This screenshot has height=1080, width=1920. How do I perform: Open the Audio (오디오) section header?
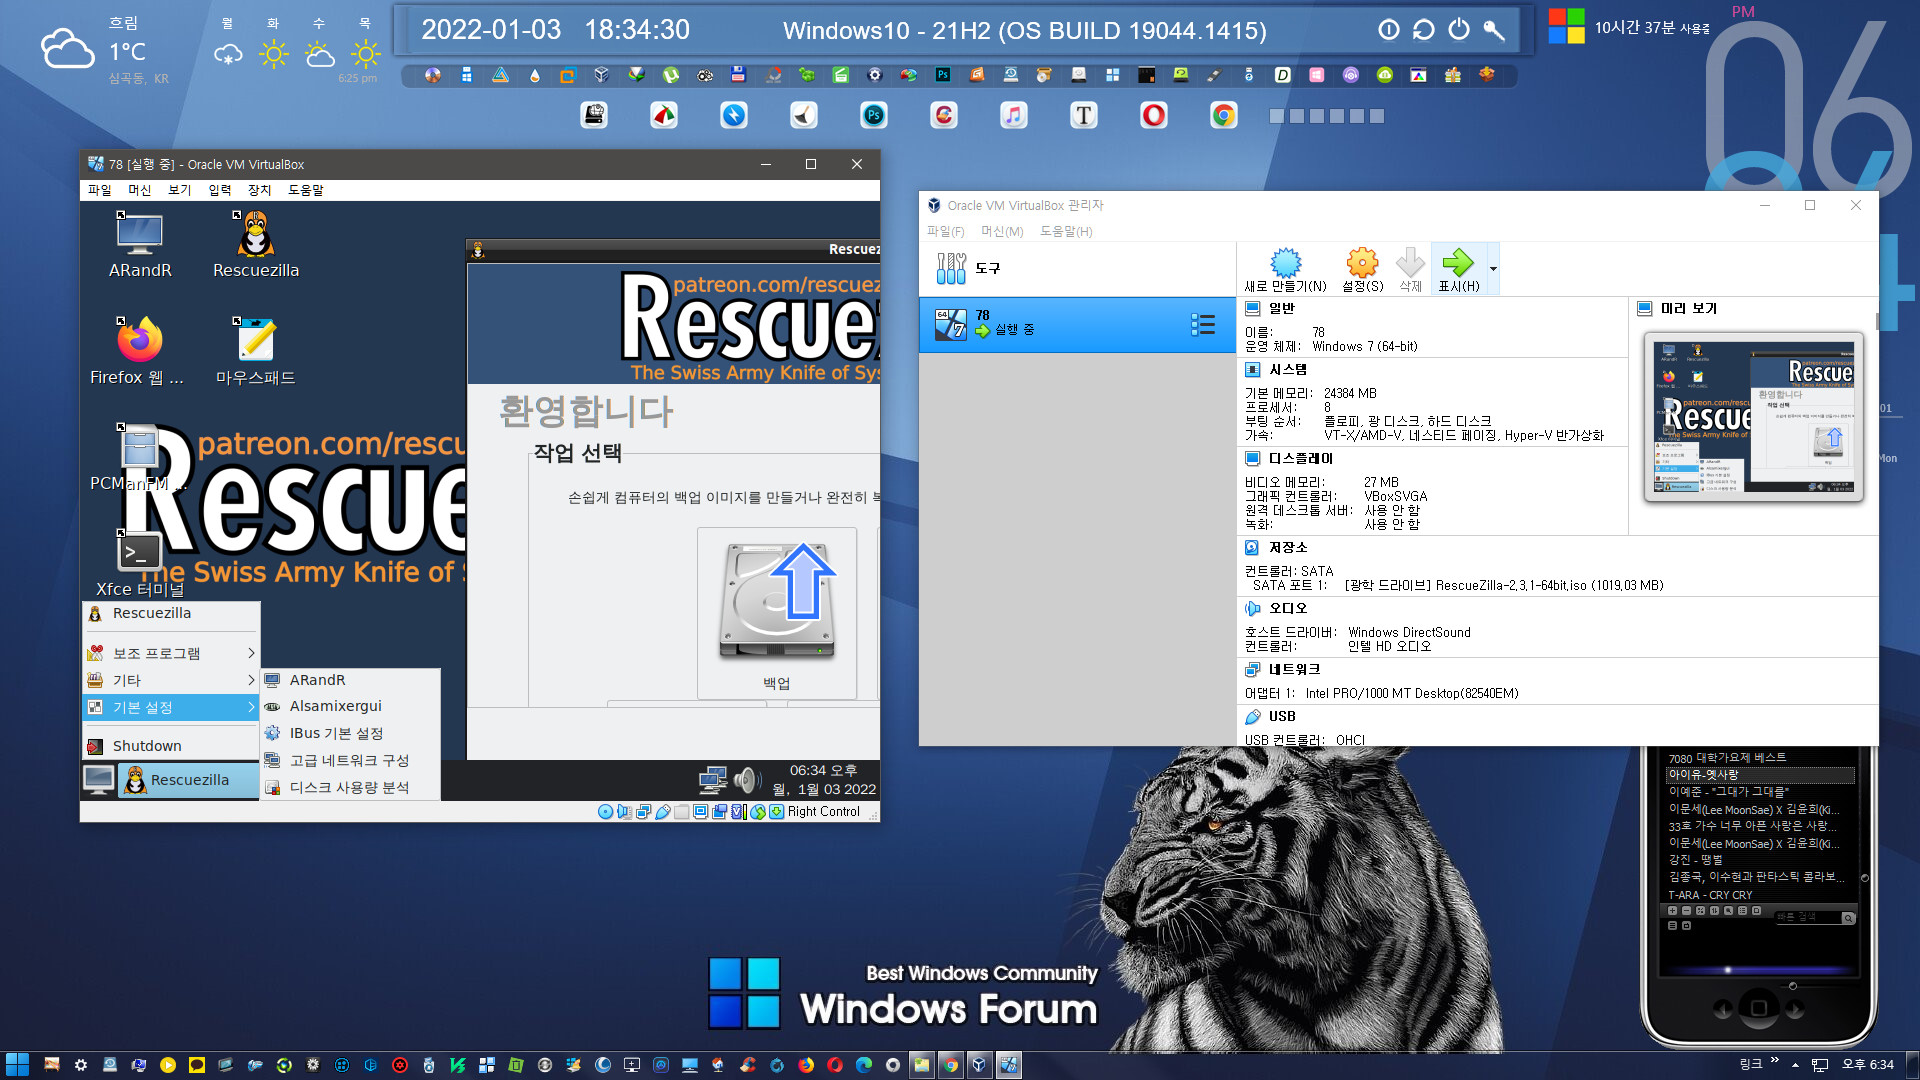pyautogui.click(x=1288, y=608)
